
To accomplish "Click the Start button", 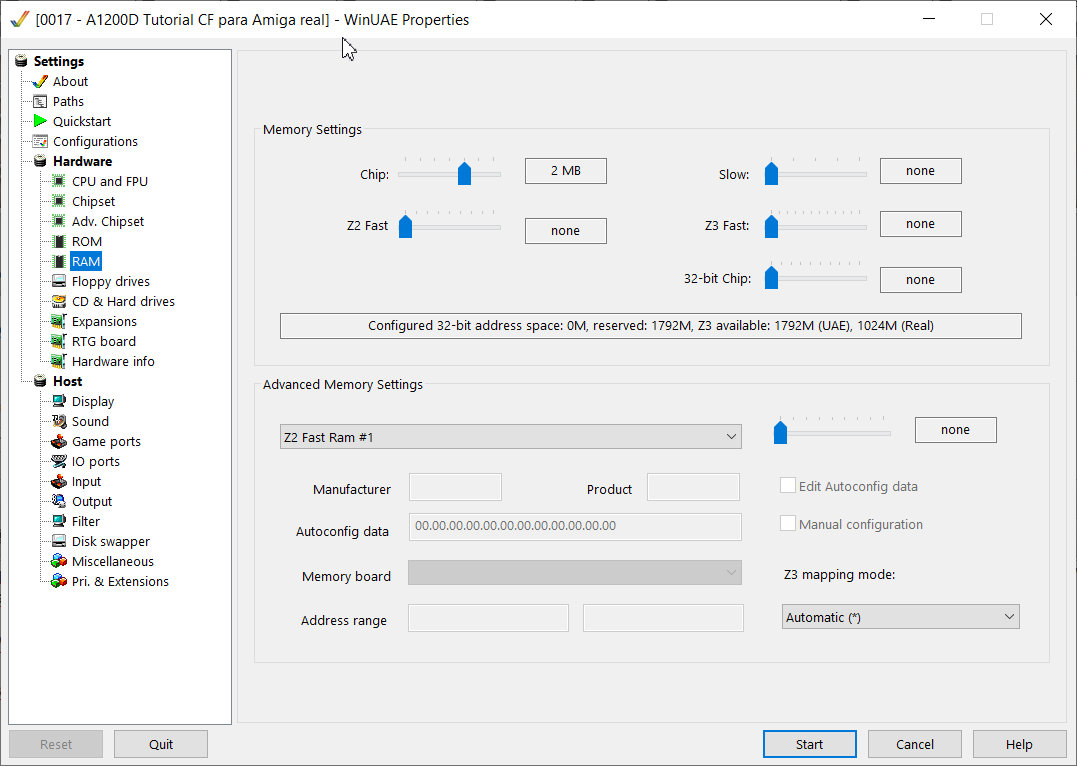I will 810,744.
